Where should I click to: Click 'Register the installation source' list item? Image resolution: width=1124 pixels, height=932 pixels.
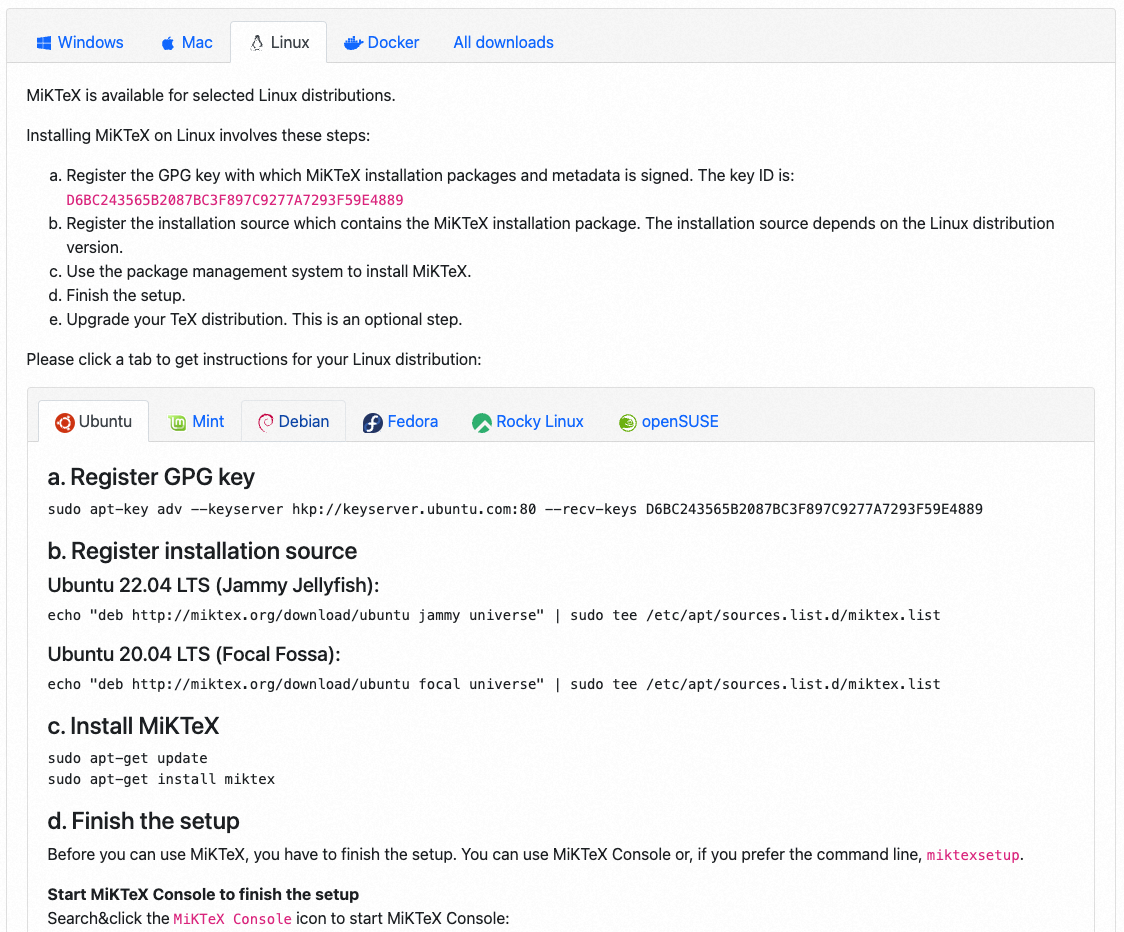[x=561, y=235]
